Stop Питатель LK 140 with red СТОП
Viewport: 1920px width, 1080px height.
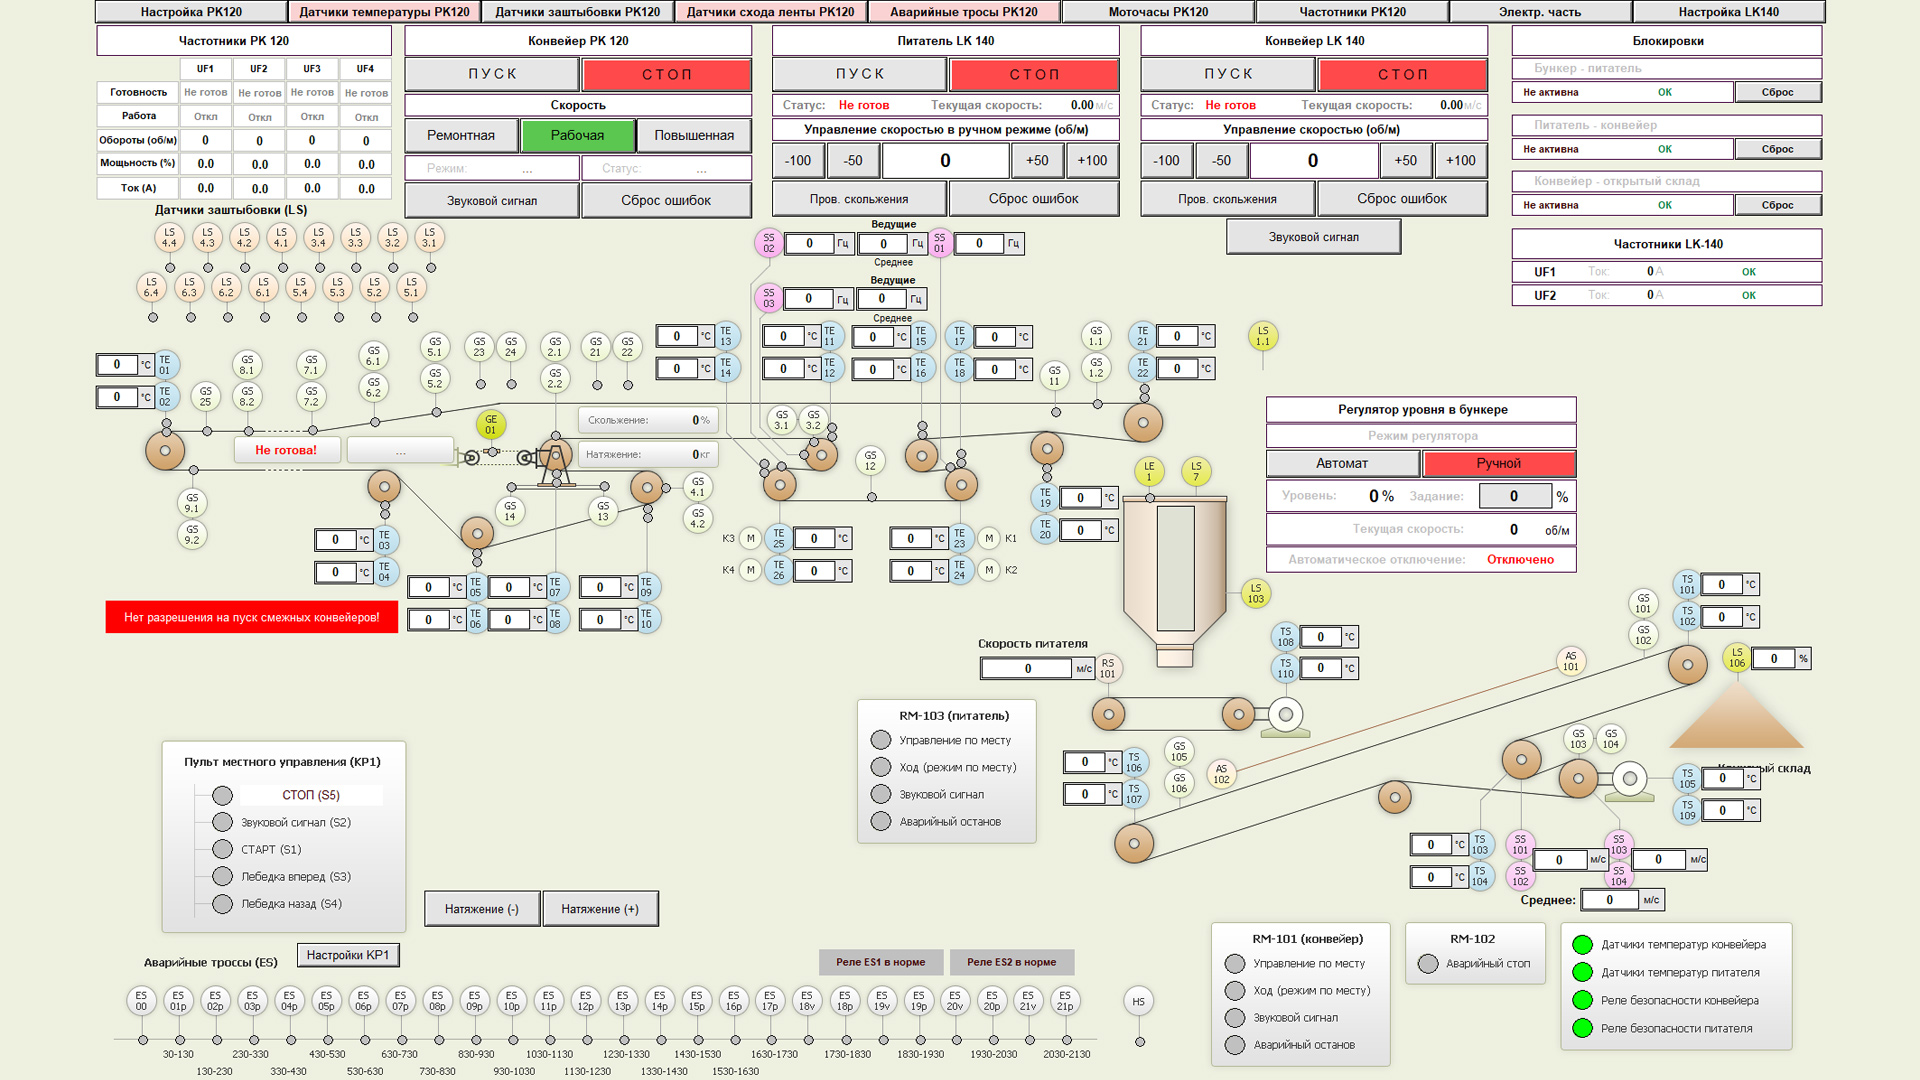1034,74
